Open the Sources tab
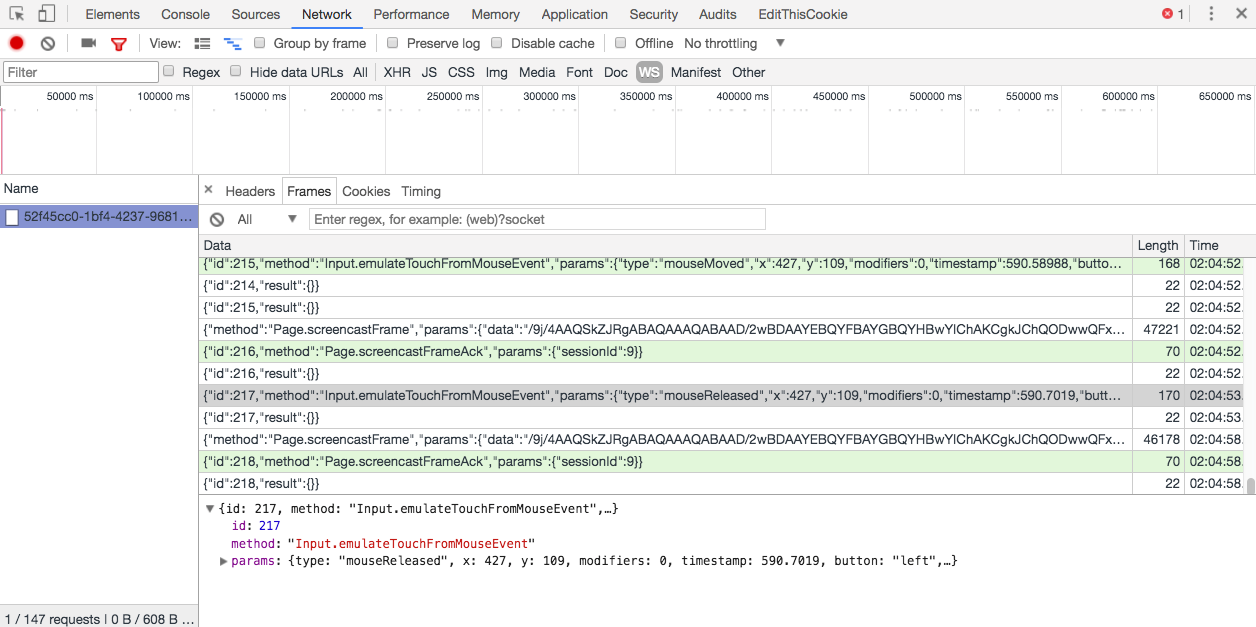This screenshot has width=1256, height=627. 256,14
